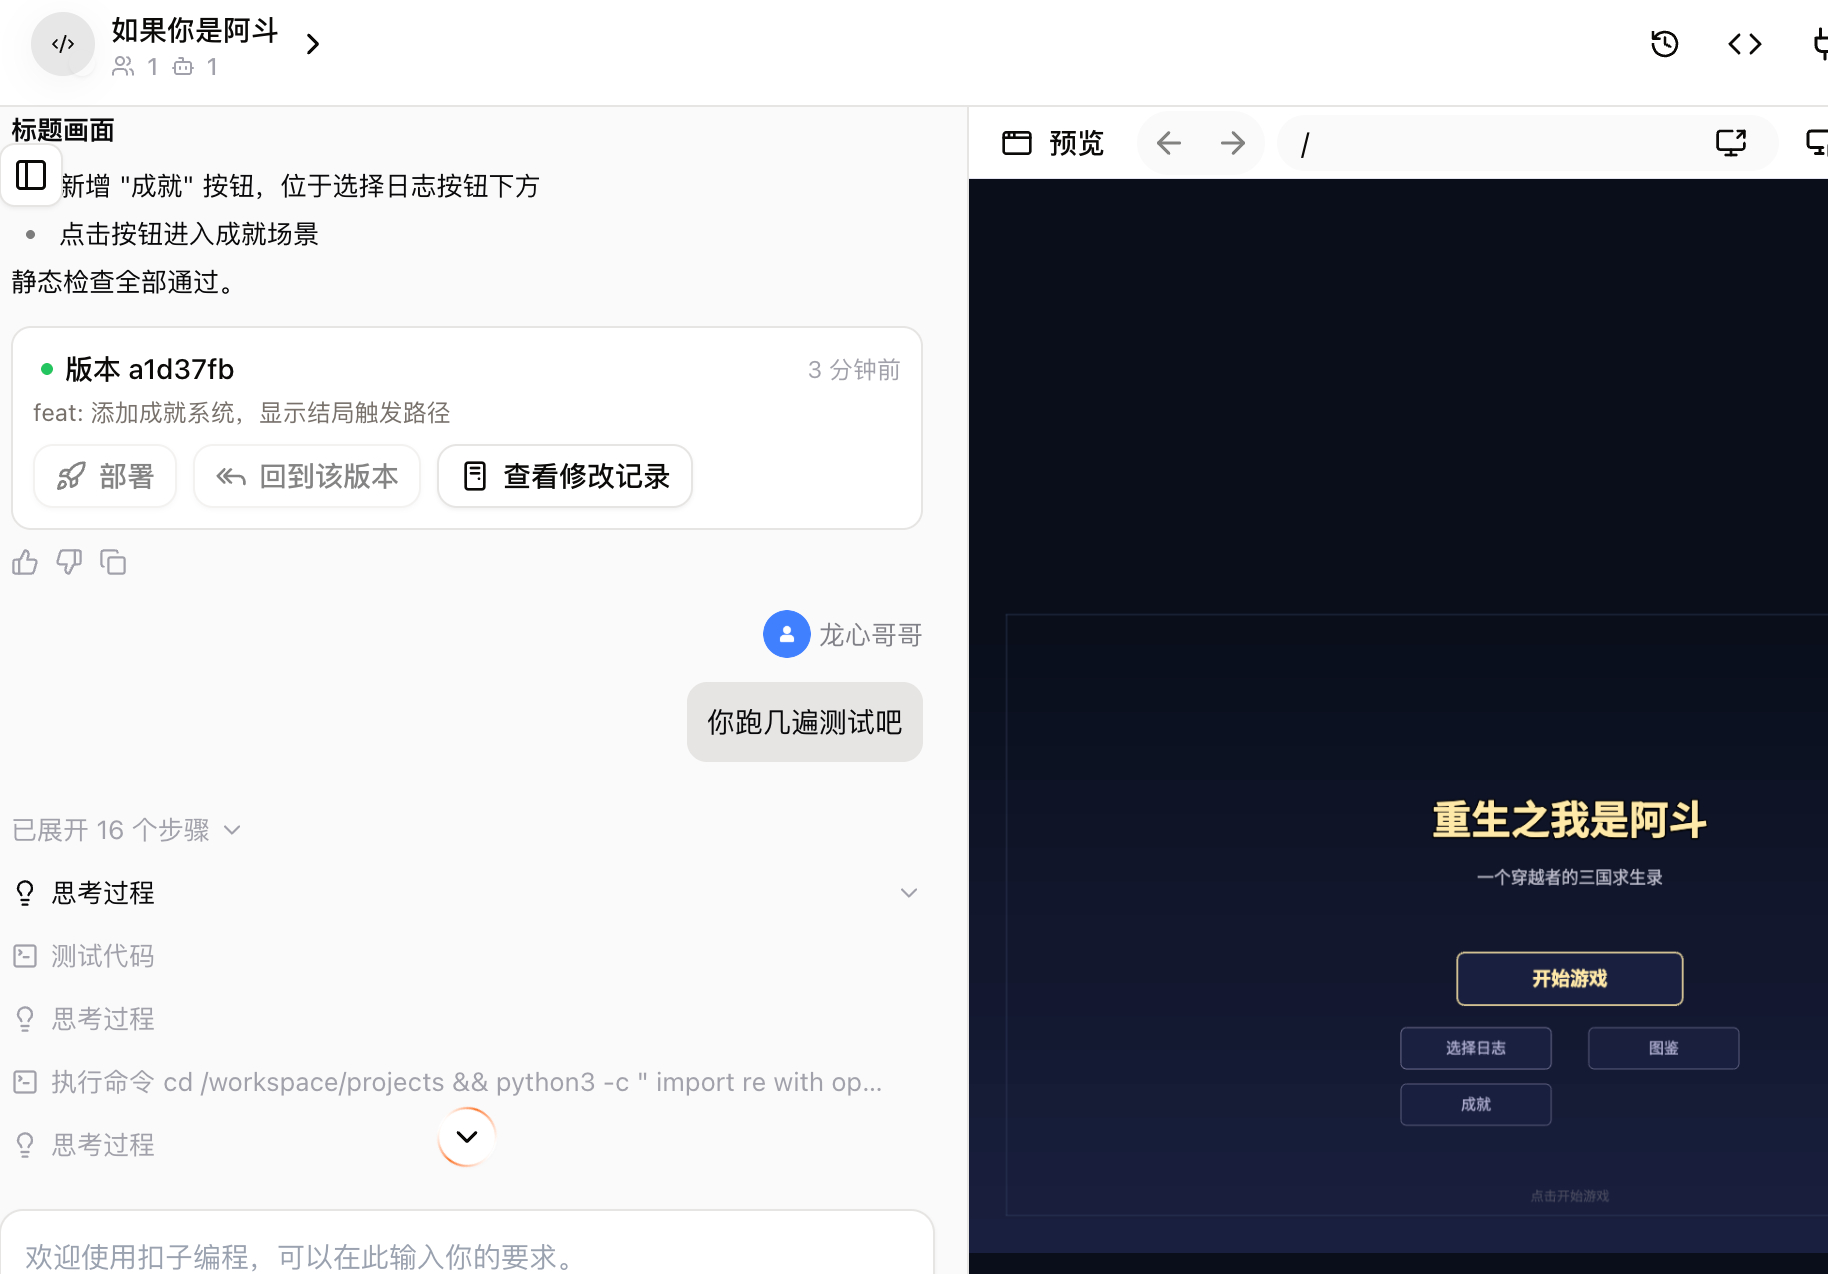Click the bot count icon

(183, 67)
